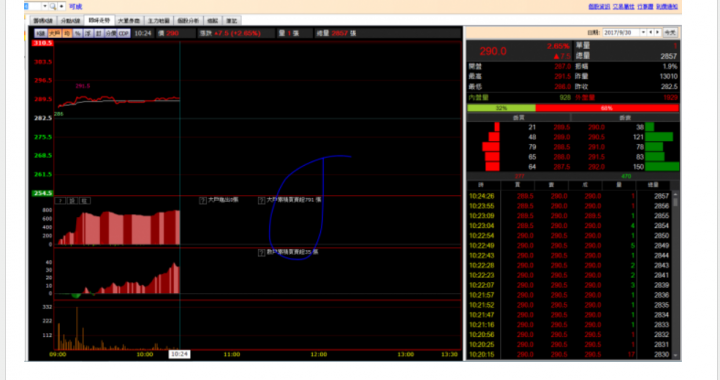
Task: Click the 13010 previous volume value
Action: pos(669,76)
